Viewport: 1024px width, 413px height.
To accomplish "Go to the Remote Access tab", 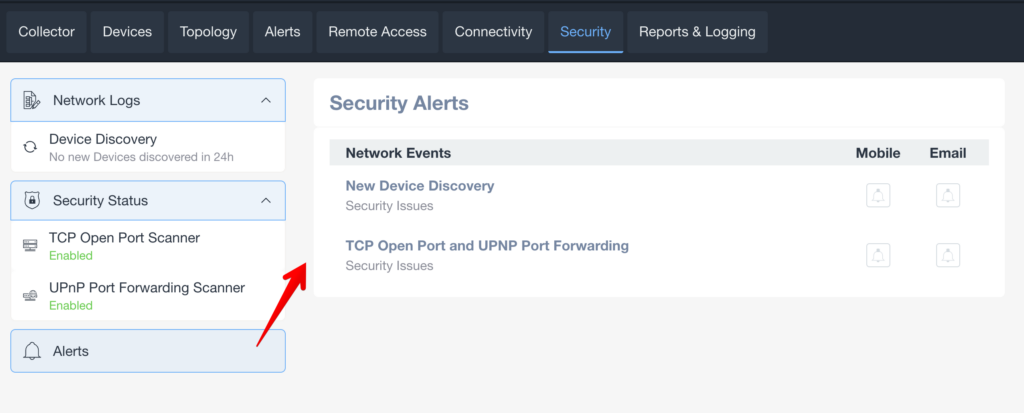I will pos(377,31).
